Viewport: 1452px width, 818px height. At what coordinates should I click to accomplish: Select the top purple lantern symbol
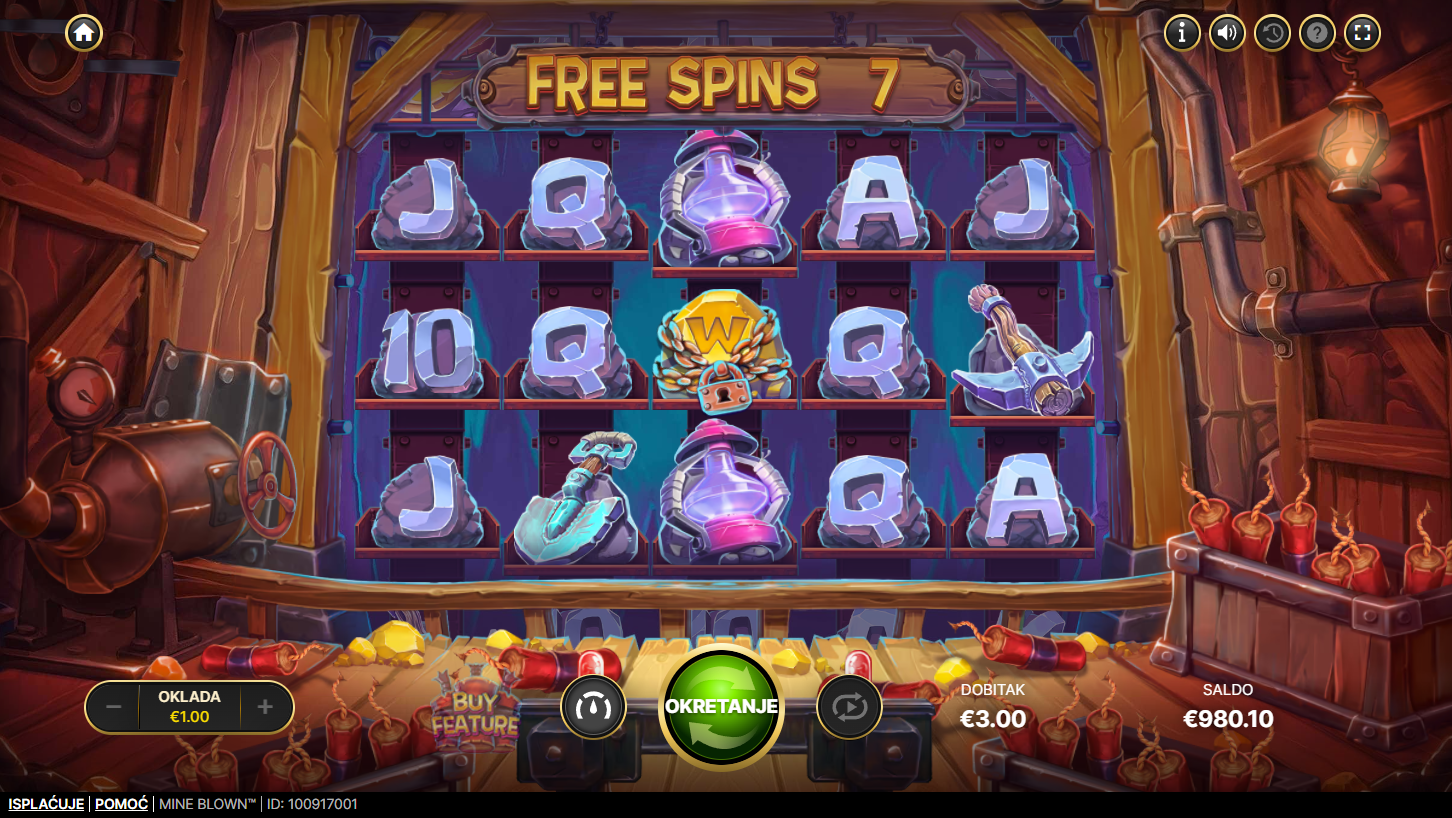pos(724,198)
